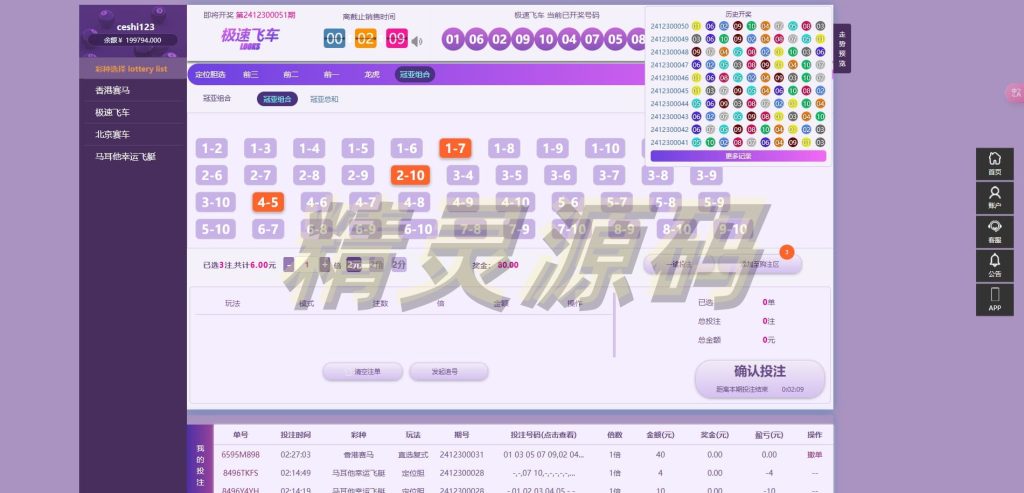Image resolution: width=1024 pixels, height=493 pixels.
Task: Switch to 前一 play tab
Action: coord(331,74)
